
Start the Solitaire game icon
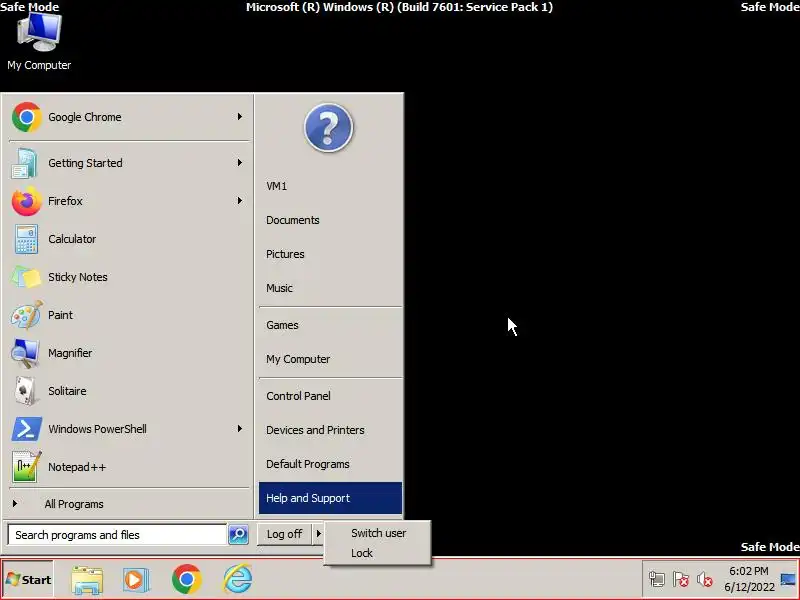(x=25, y=391)
